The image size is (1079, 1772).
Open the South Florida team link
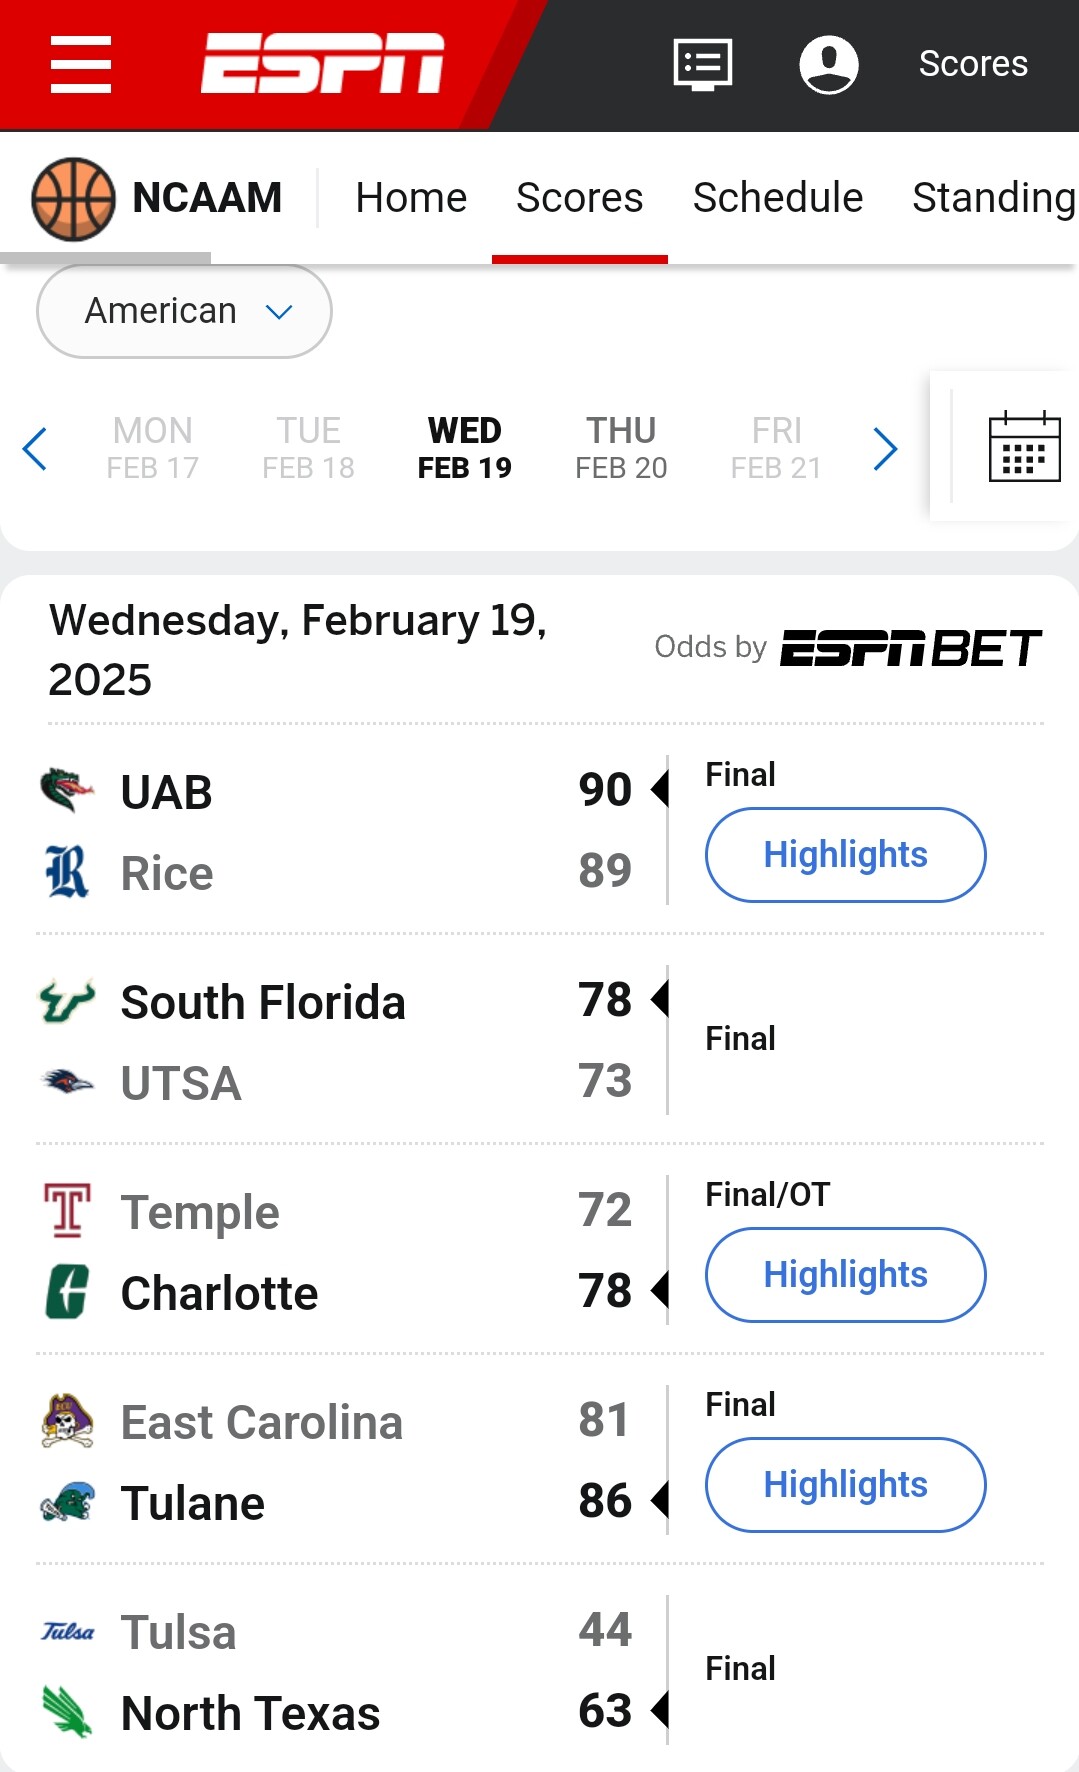tap(263, 1002)
